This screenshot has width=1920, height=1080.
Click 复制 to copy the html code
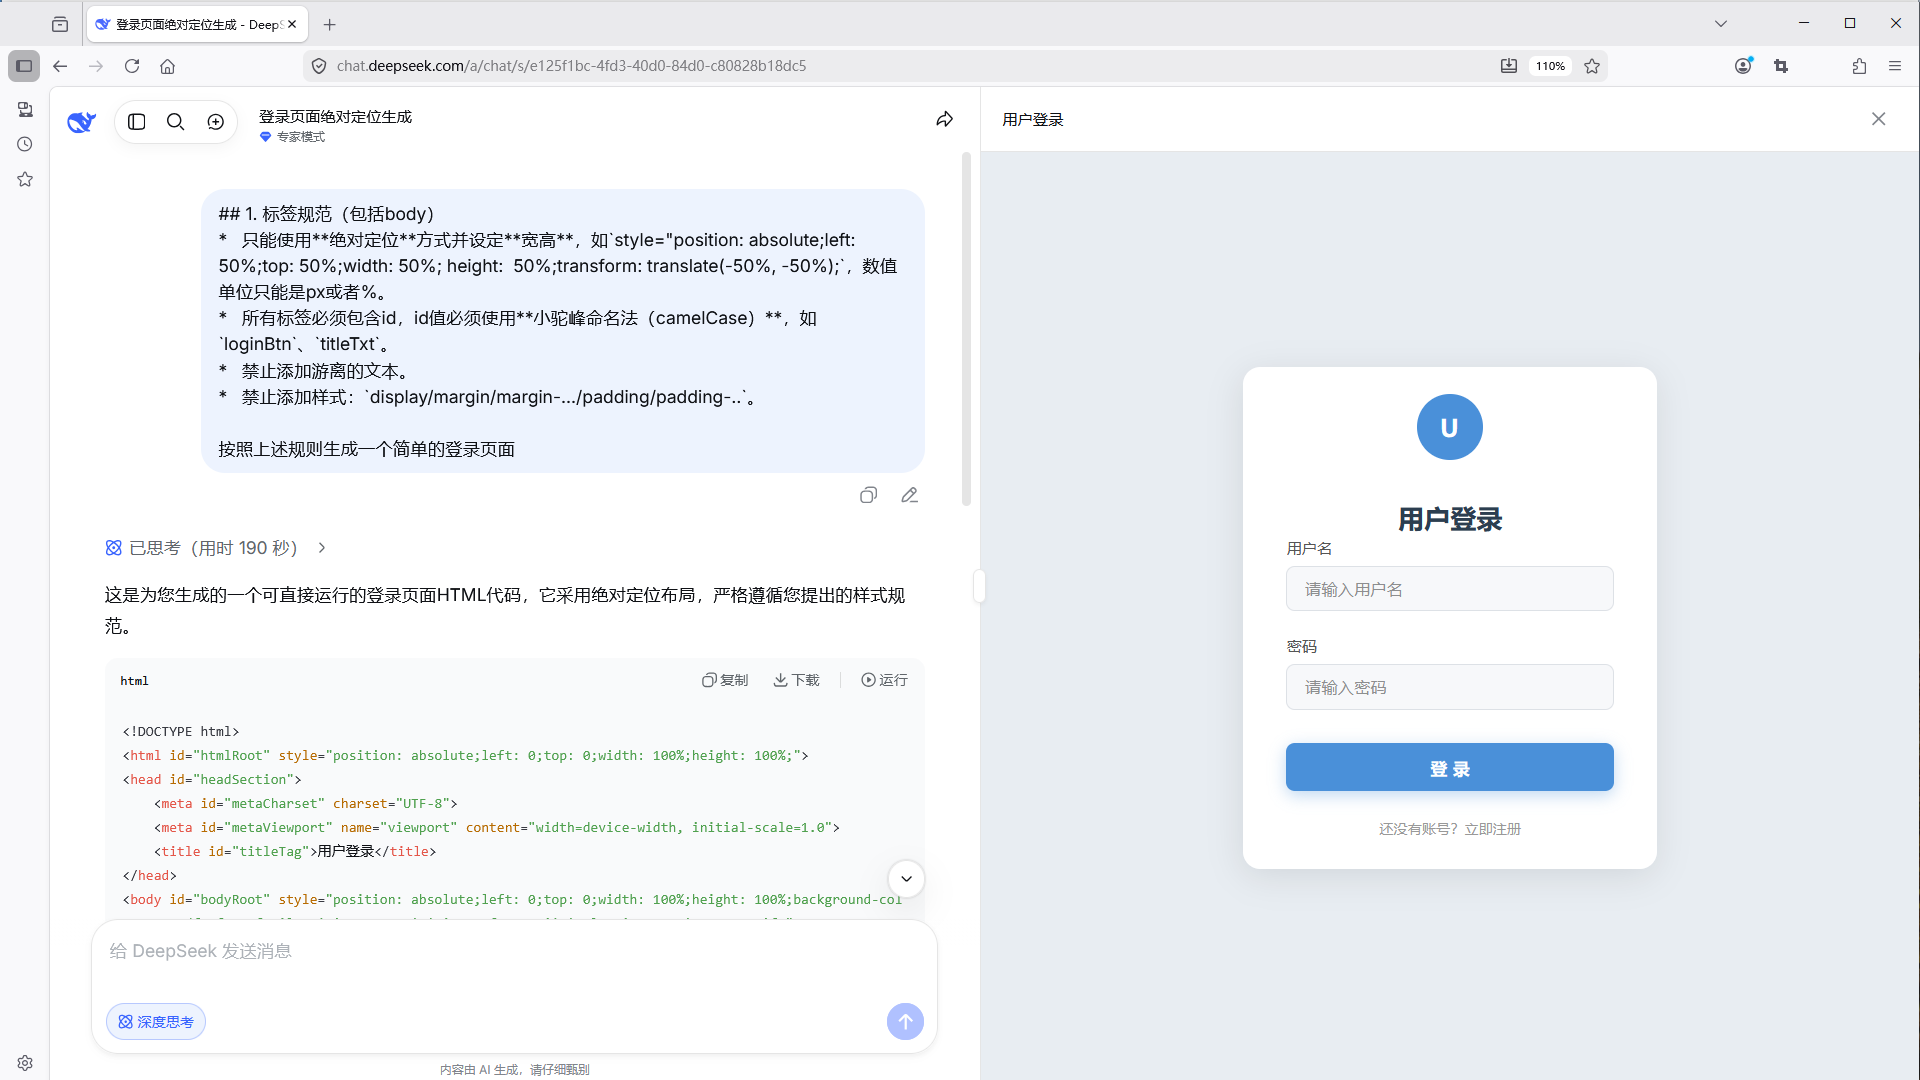tap(725, 680)
